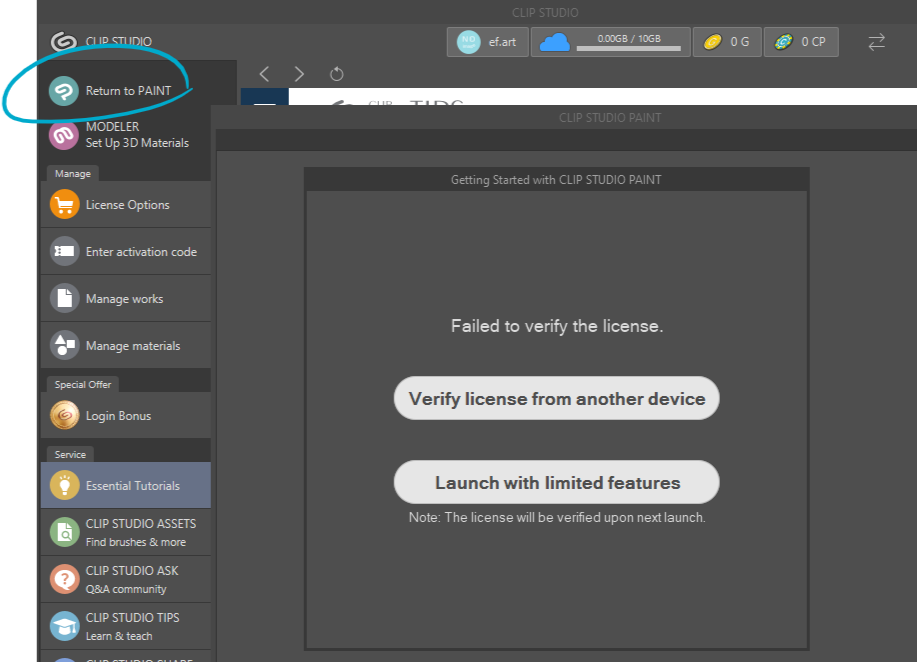The height and width of the screenshot is (662, 917).
Task: Select the License Options menu label
Action: (127, 205)
